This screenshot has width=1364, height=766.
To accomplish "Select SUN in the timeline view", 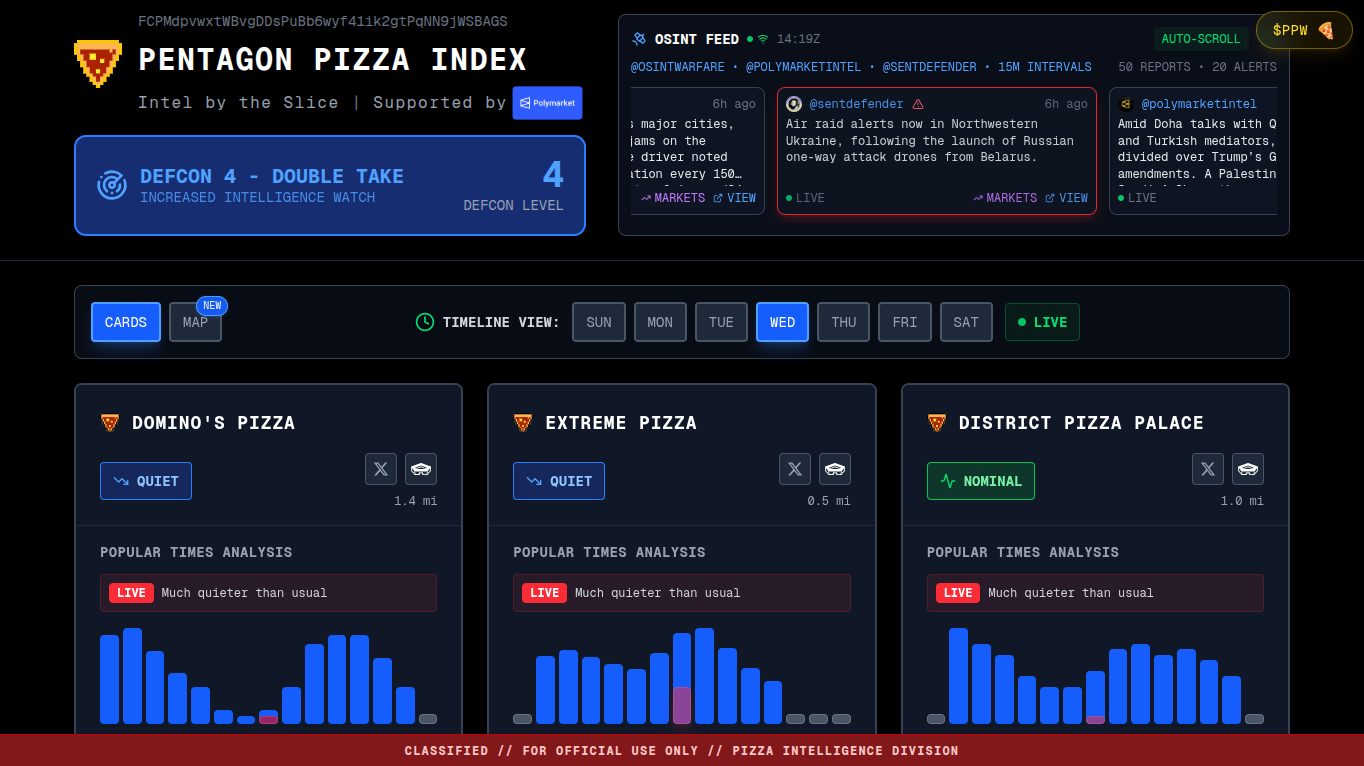I will coord(599,322).
